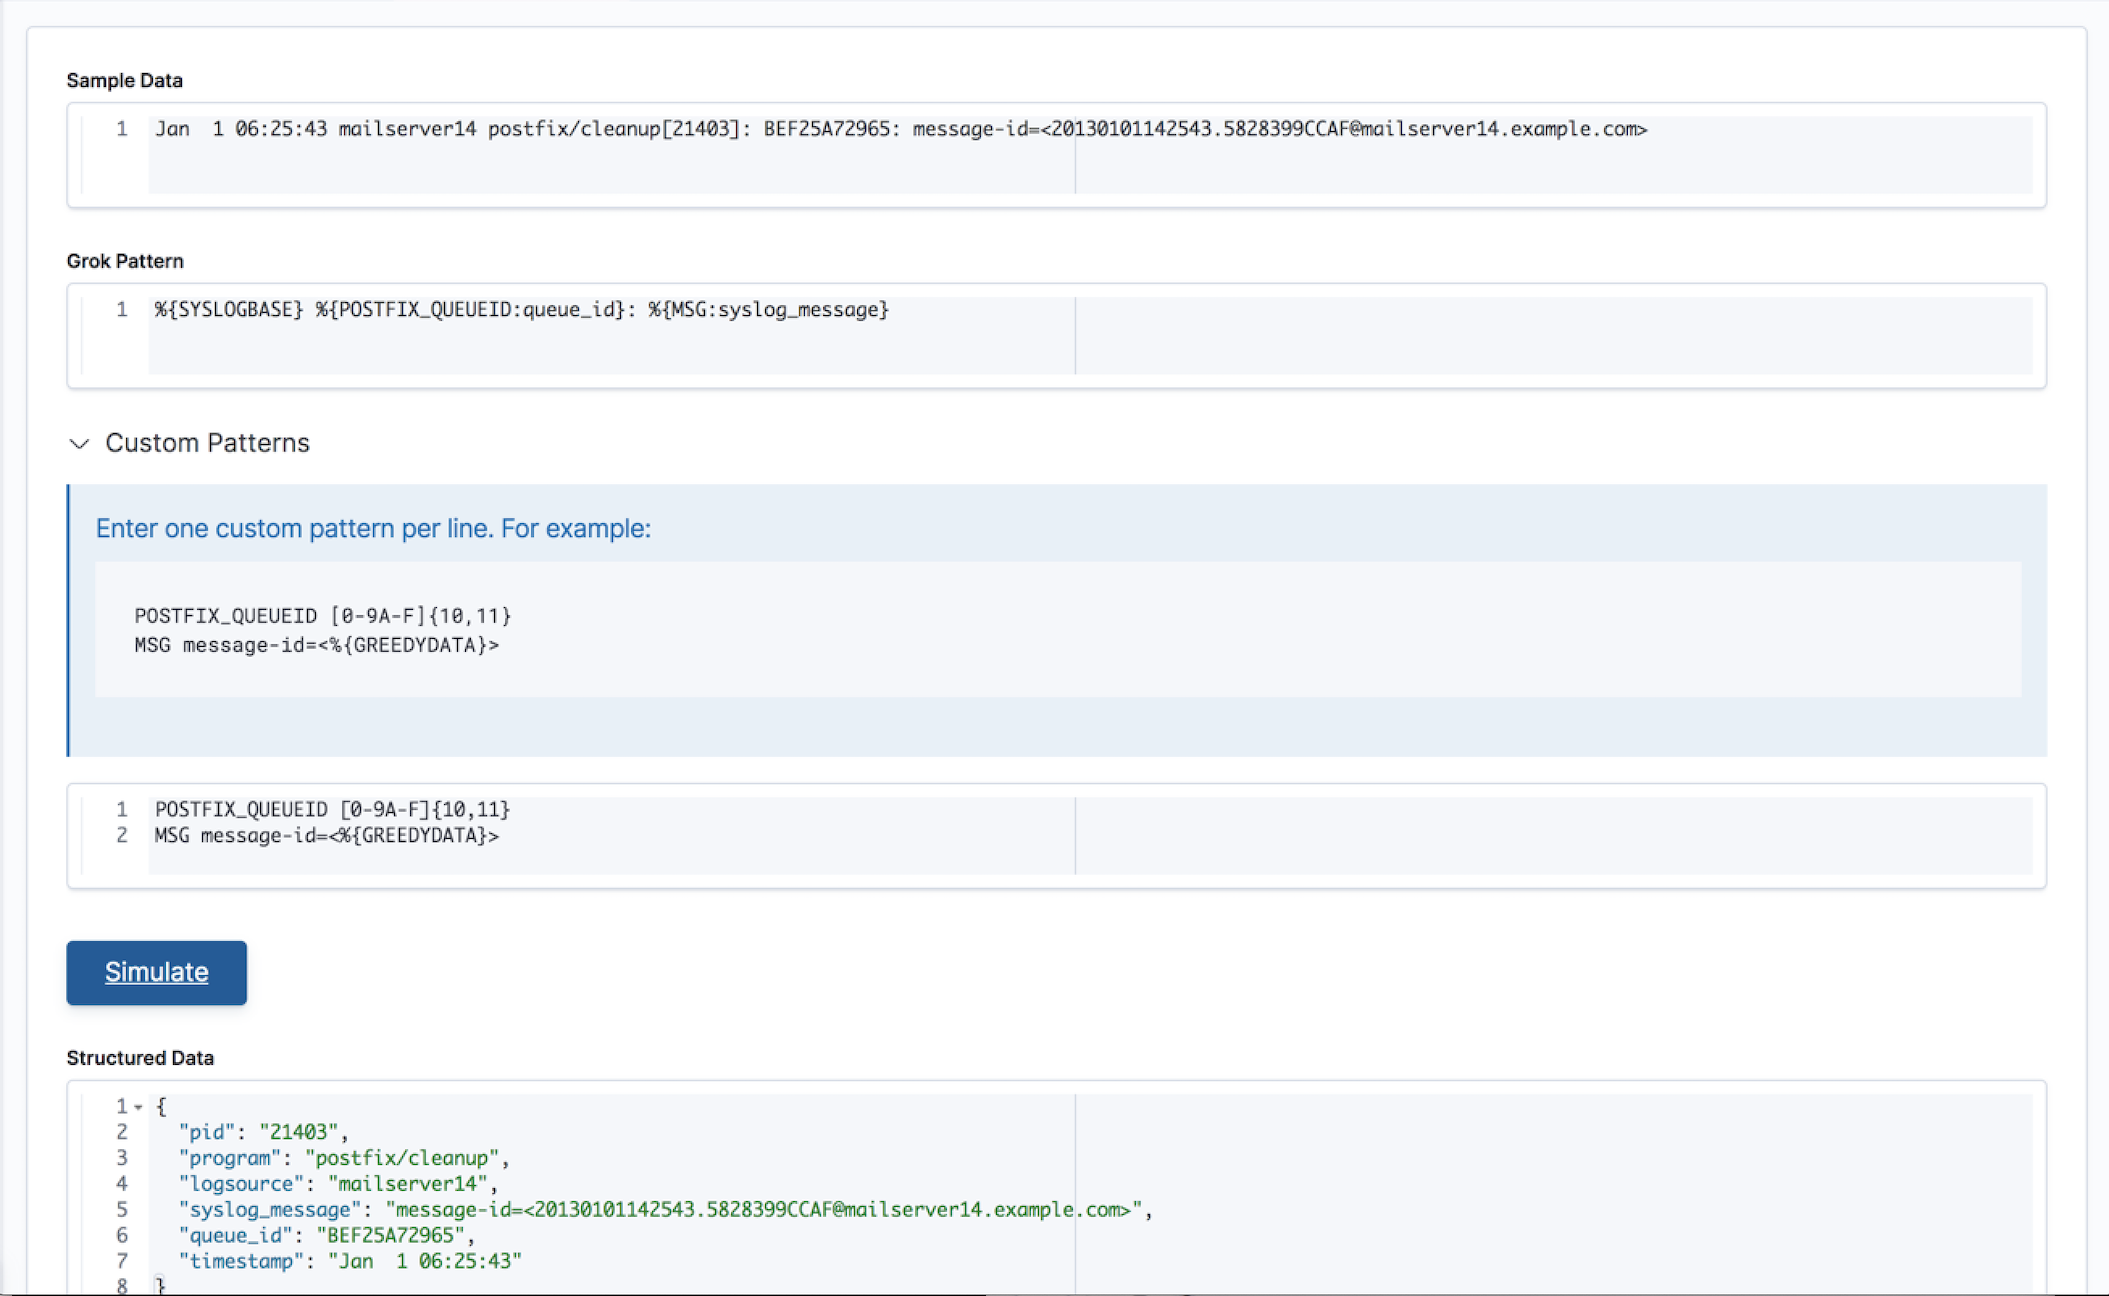
Task: Select the timestamp line in Structured Data
Action: [x=350, y=1261]
